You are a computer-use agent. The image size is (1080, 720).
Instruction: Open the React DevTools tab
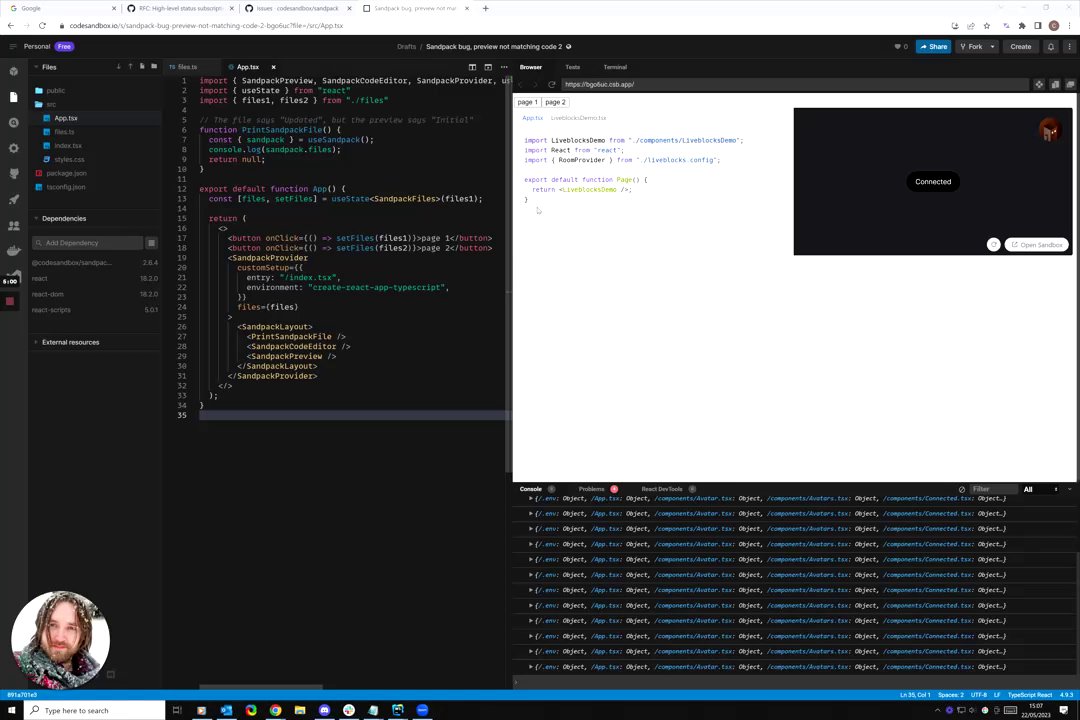point(662,489)
